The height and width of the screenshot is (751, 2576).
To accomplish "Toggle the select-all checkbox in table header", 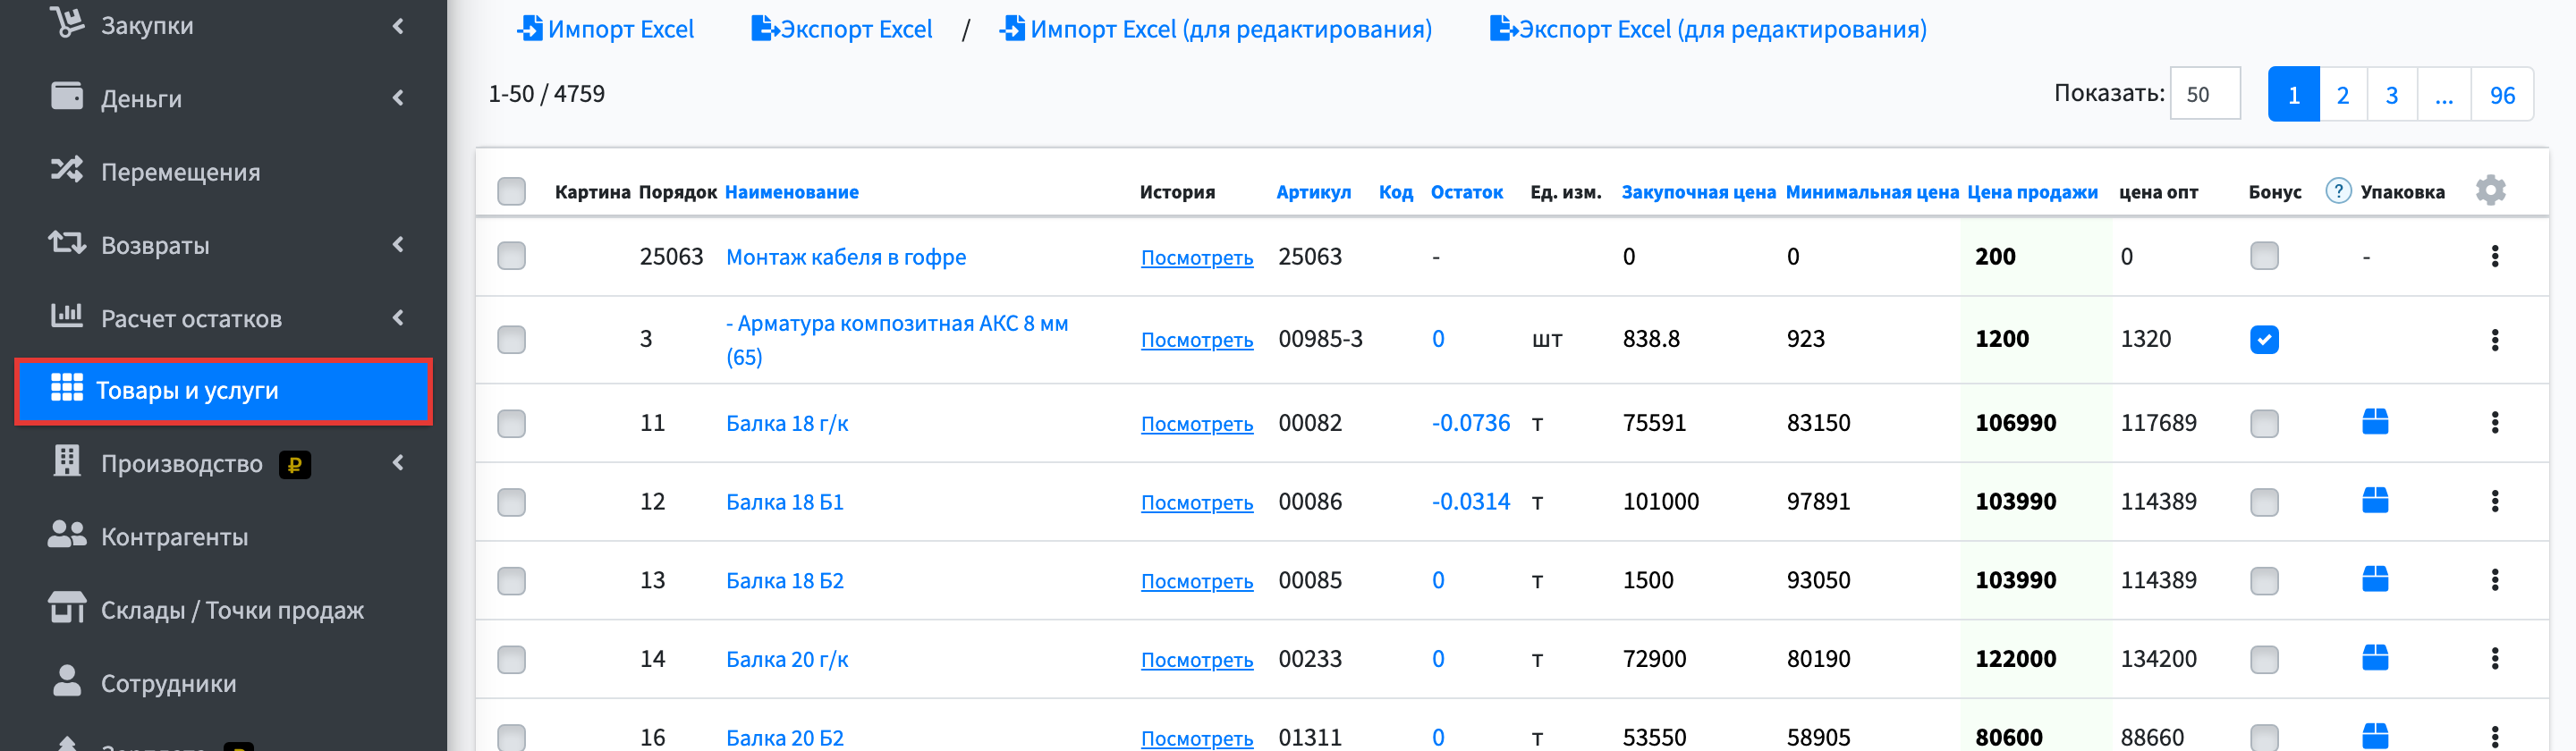I will (511, 191).
